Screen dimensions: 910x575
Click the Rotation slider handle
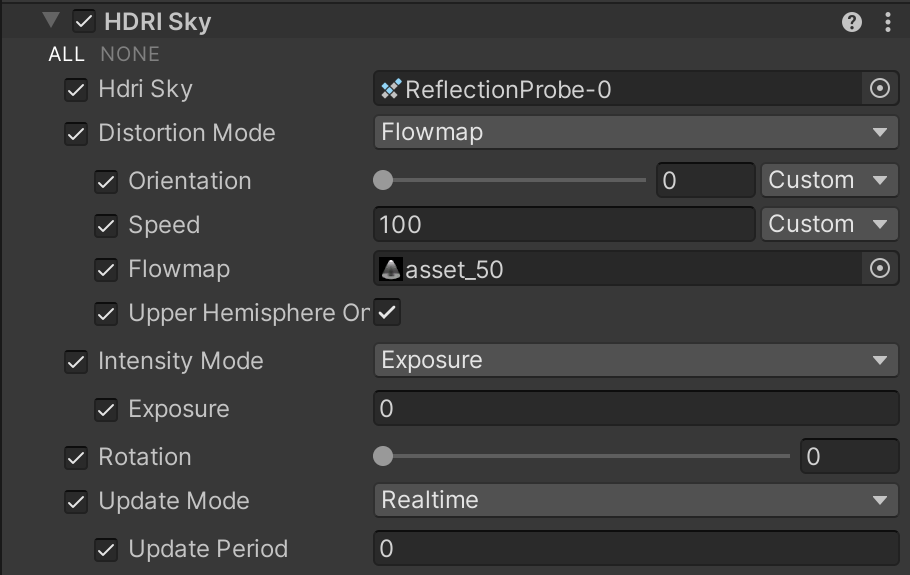383,457
